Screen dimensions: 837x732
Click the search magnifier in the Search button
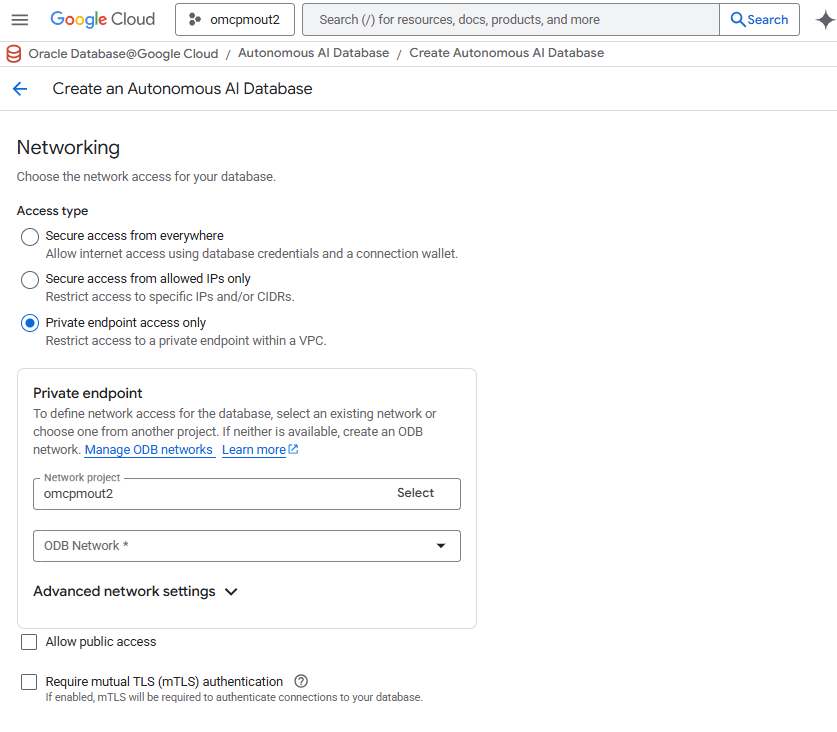pos(737,19)
